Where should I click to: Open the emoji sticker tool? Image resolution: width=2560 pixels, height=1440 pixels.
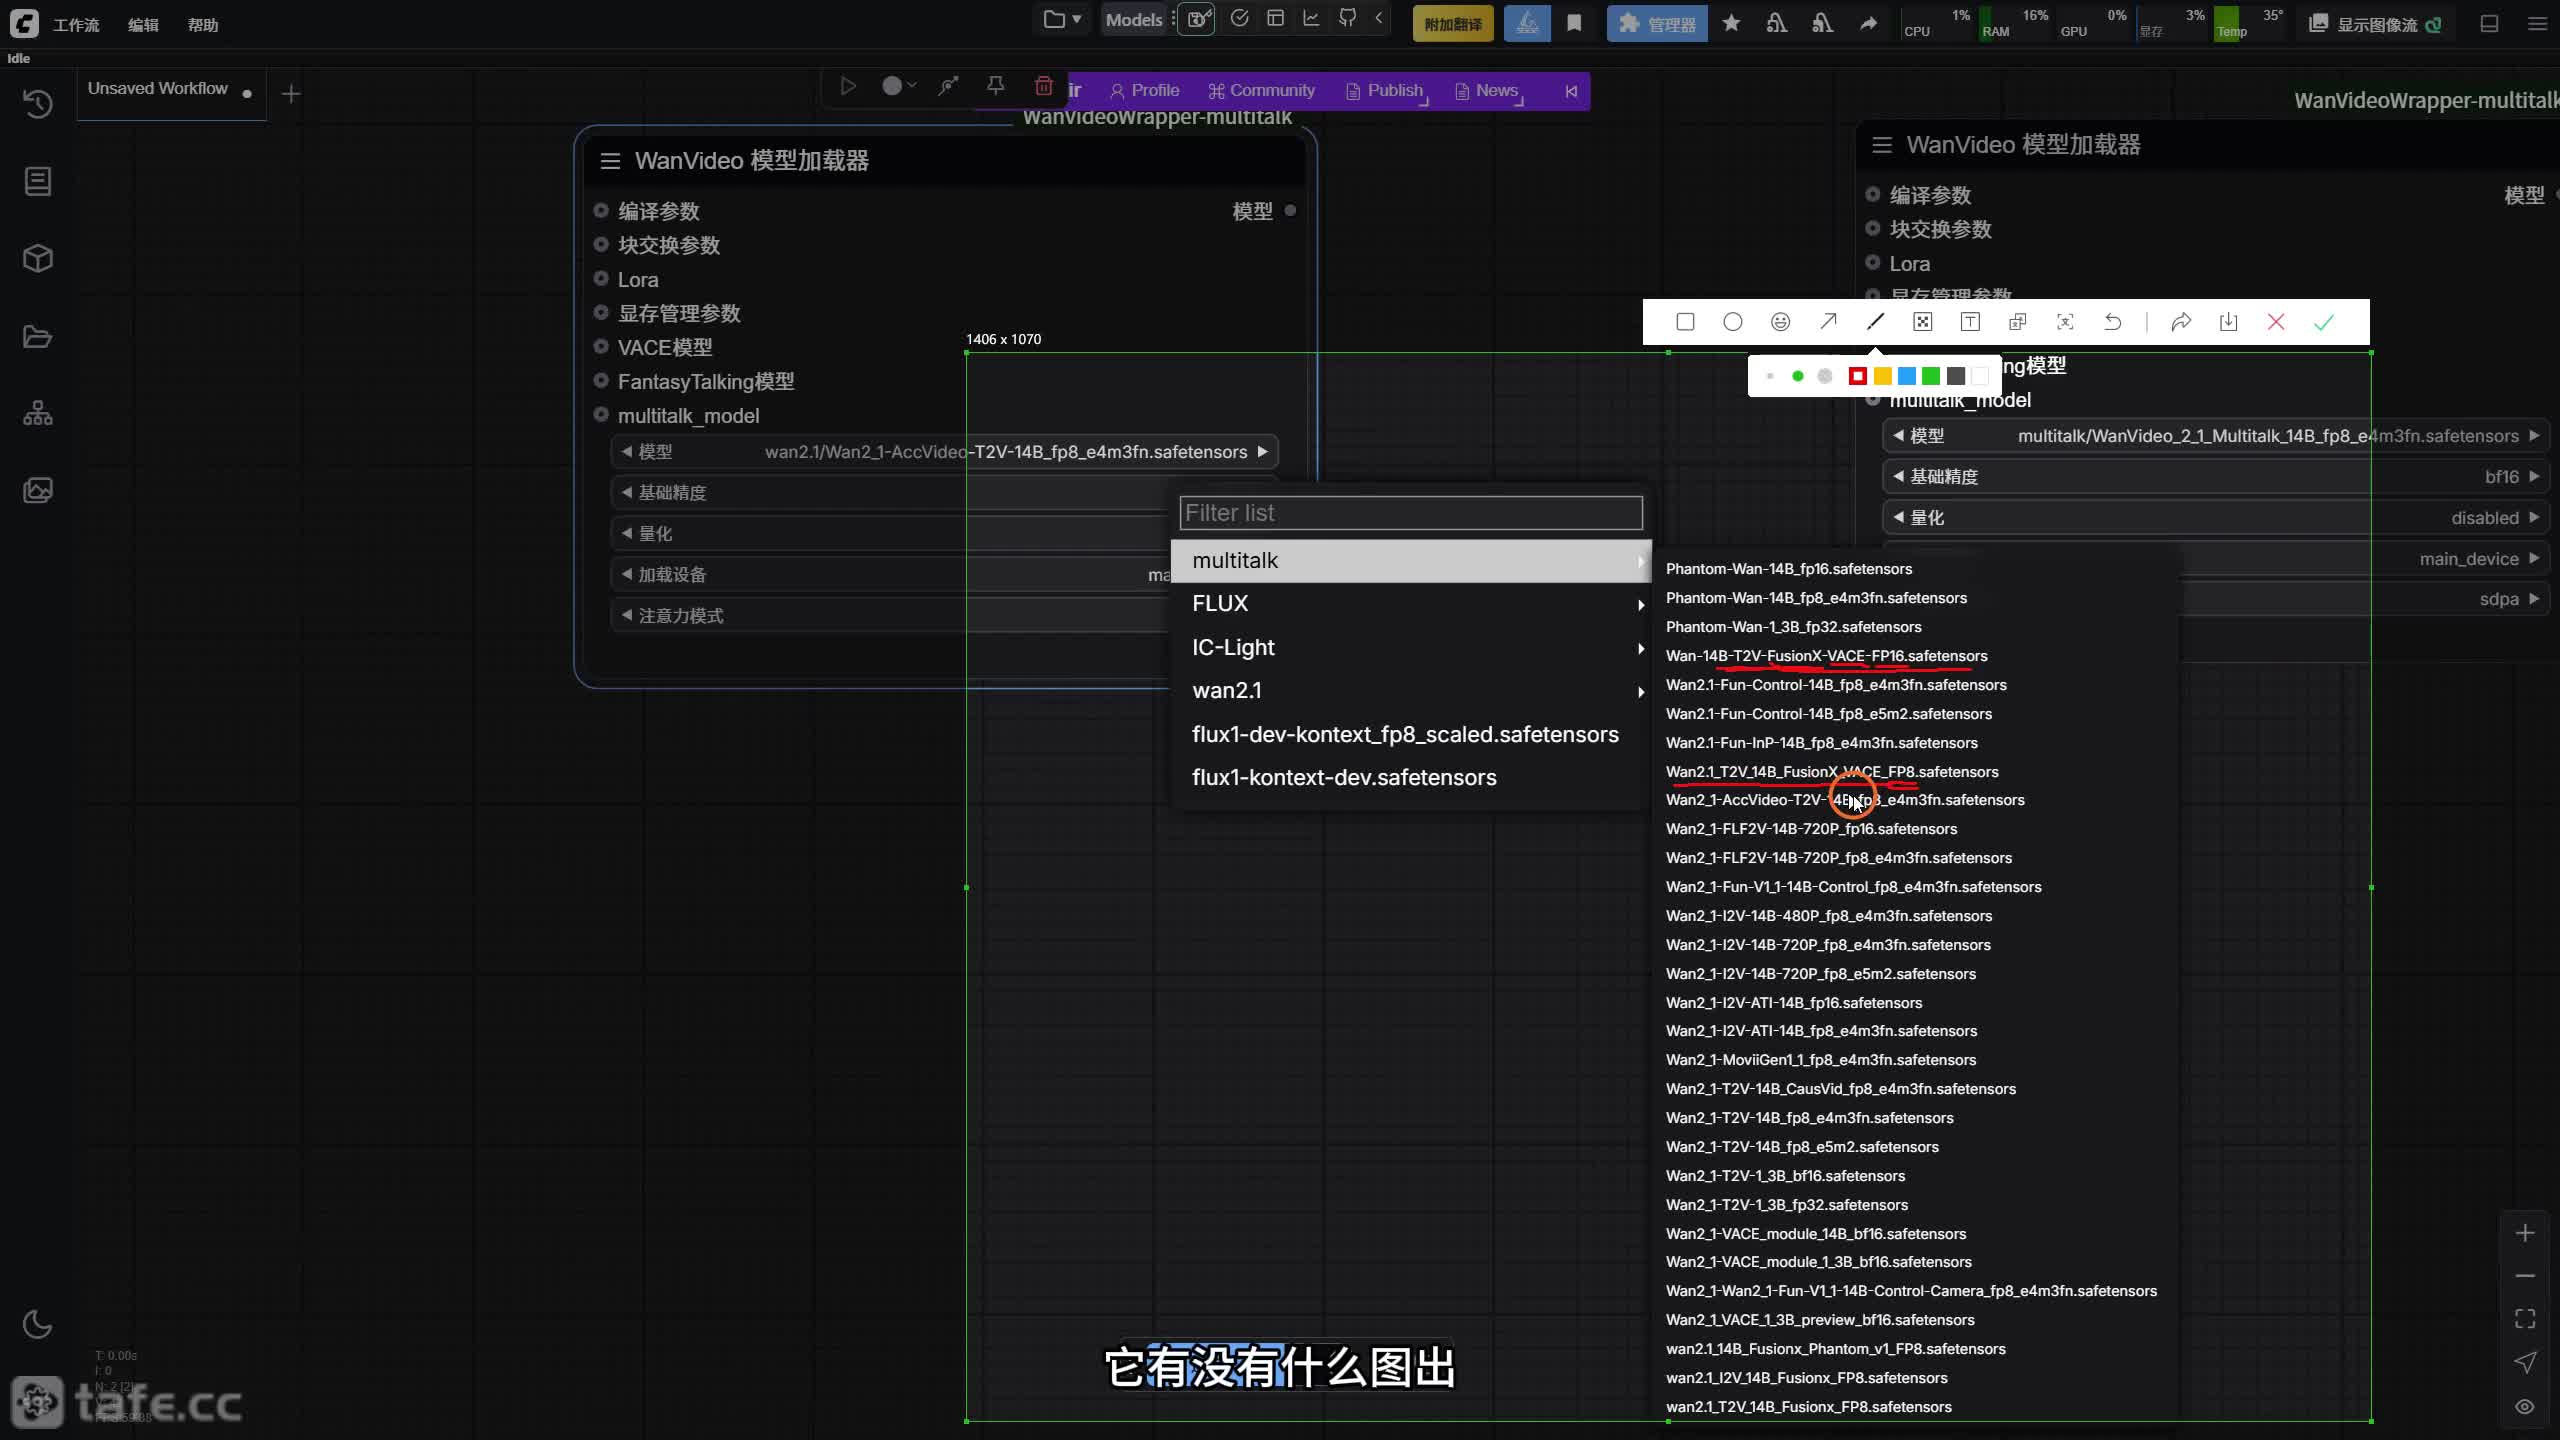(1780, 322)
